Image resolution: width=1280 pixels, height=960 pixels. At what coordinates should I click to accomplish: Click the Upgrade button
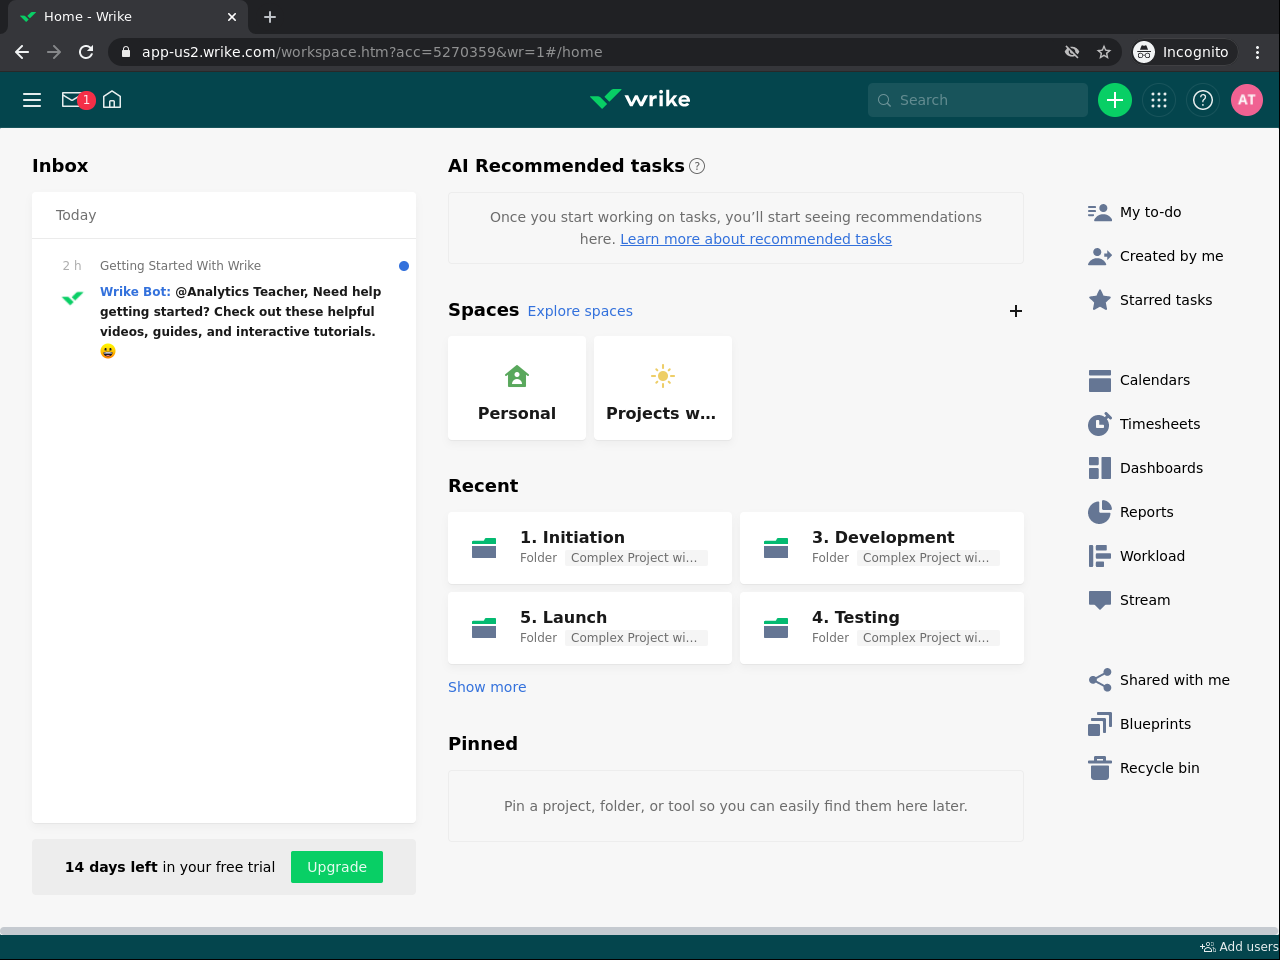point(337,867)
